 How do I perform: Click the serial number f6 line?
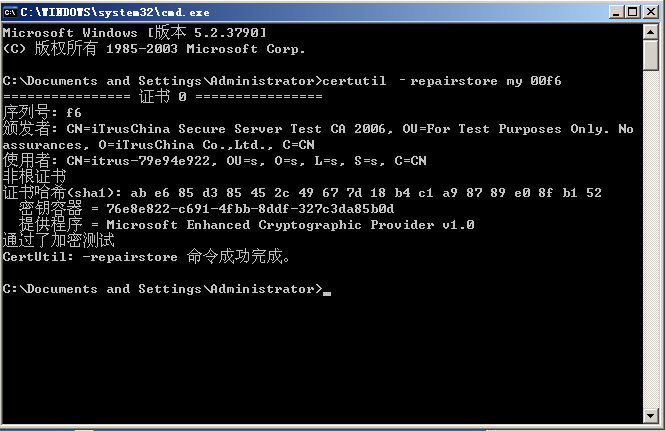click(42, 112)
